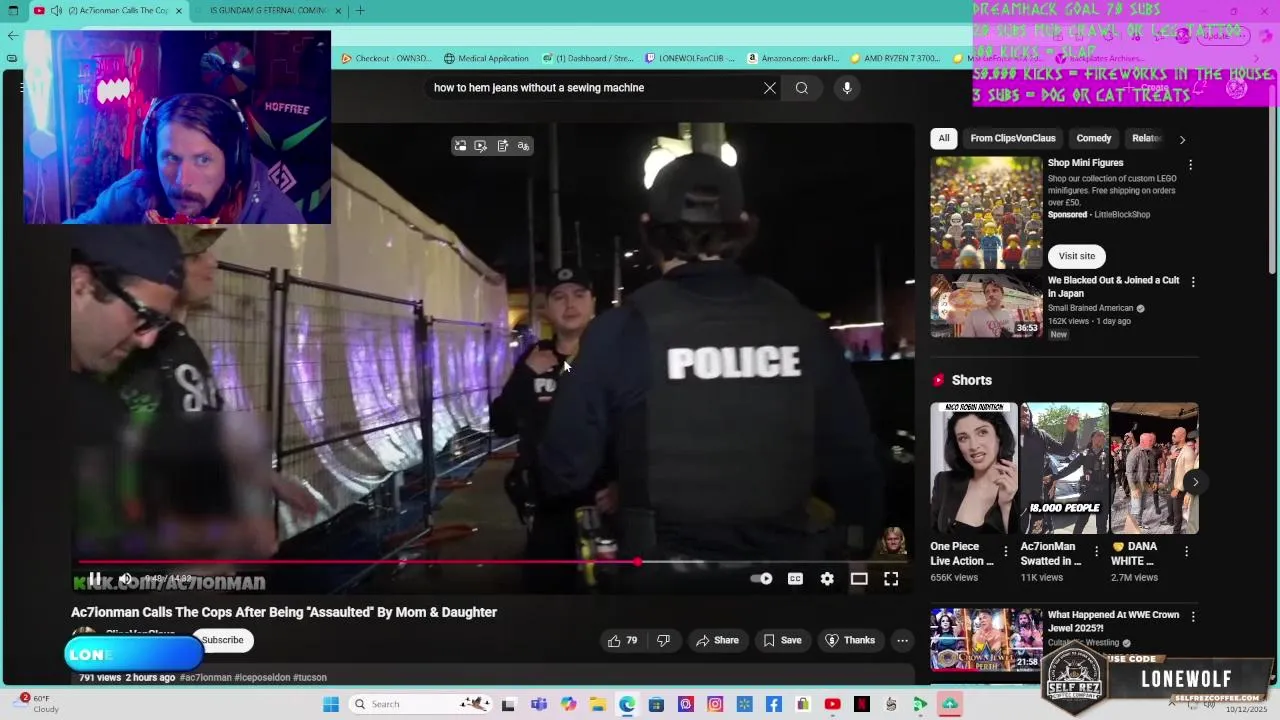Viewport: 1280px width, 720px height.
Task: Dislike the video with thumbs down
Action: pyautogui.click(x=663, y=640)
